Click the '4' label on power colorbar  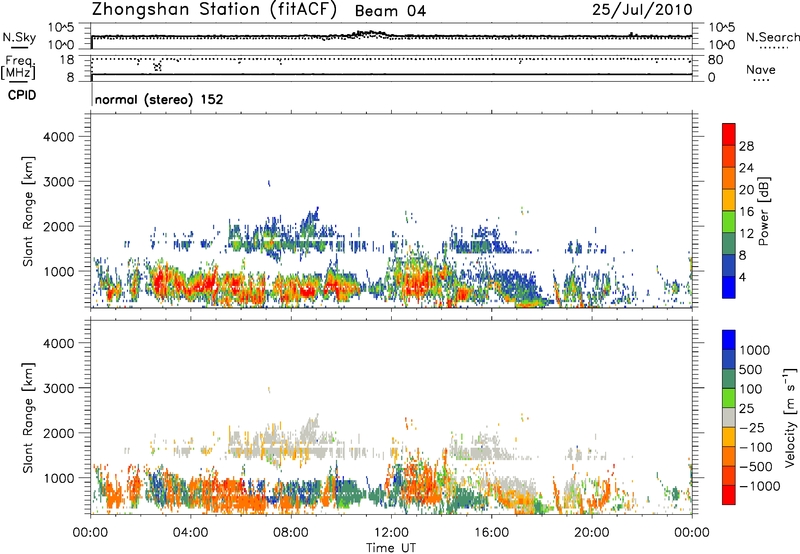tap(743, 277)
